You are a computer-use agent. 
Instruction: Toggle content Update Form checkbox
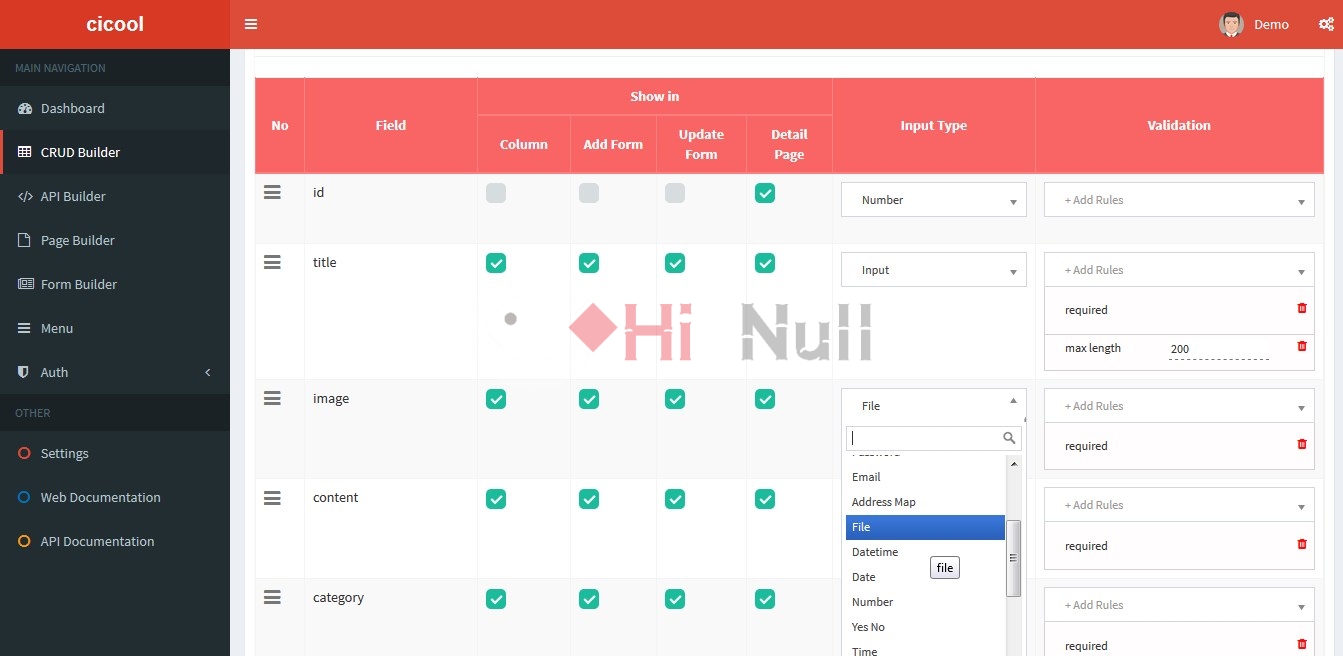675,498
